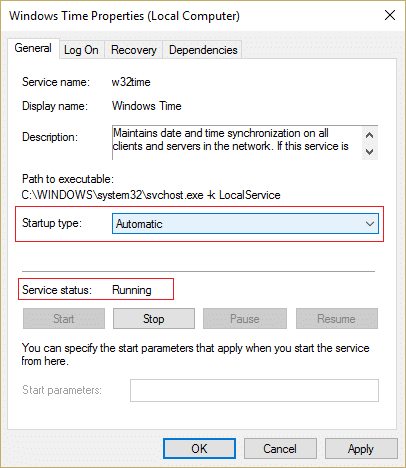Click the display name 'Windows Time' value
The height and width of the screenshot is (468, 406).
[147, 106]
